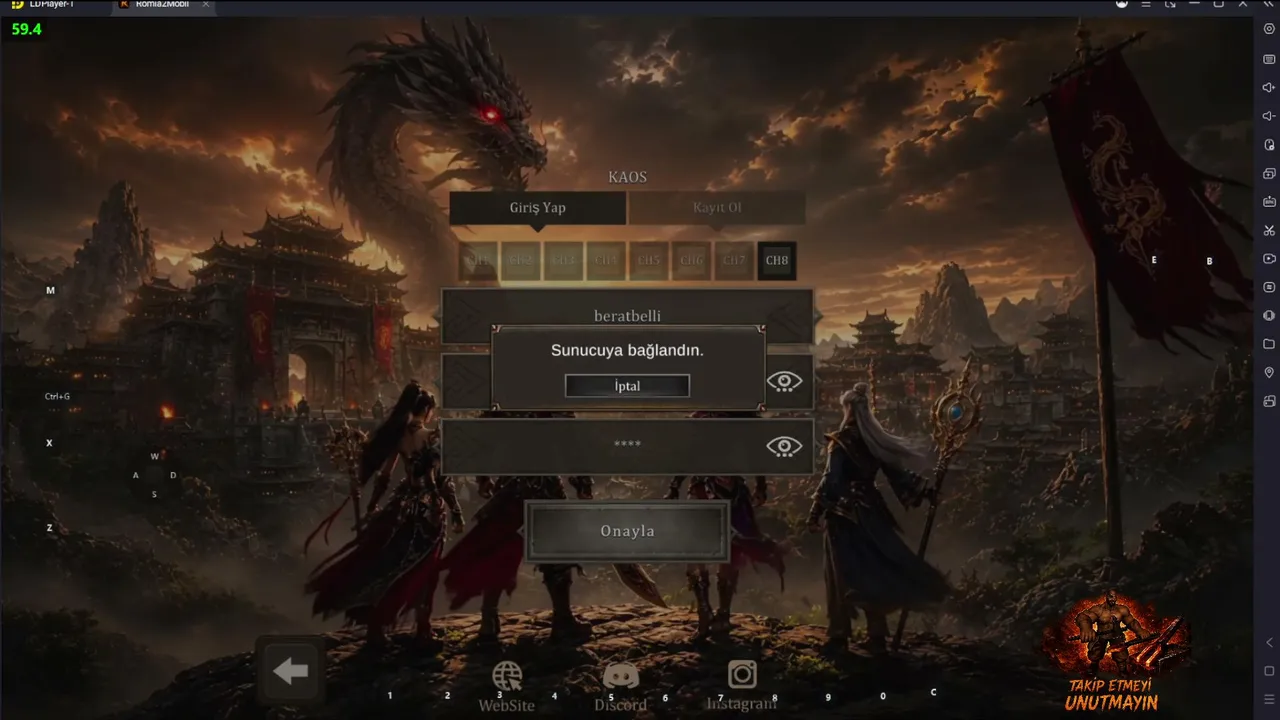Select channel CH1
Viewport: 1280px width, 720px height.
point(480,260)
